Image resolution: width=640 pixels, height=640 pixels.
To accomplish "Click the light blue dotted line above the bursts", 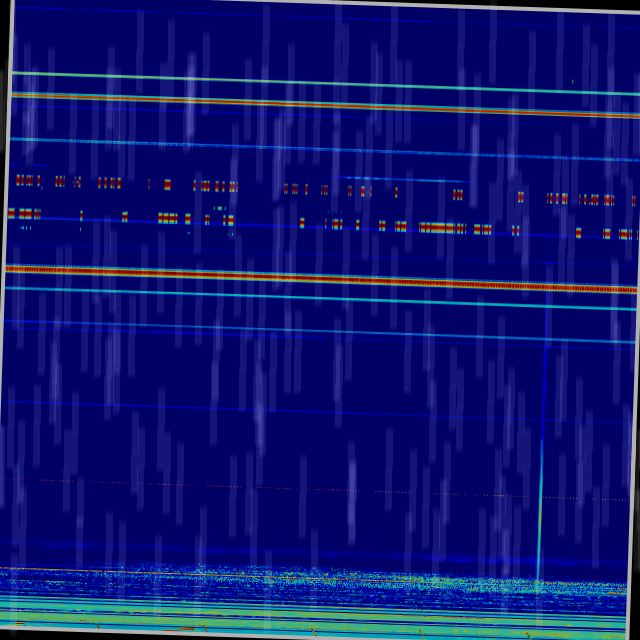I will (x=300, y=148).
